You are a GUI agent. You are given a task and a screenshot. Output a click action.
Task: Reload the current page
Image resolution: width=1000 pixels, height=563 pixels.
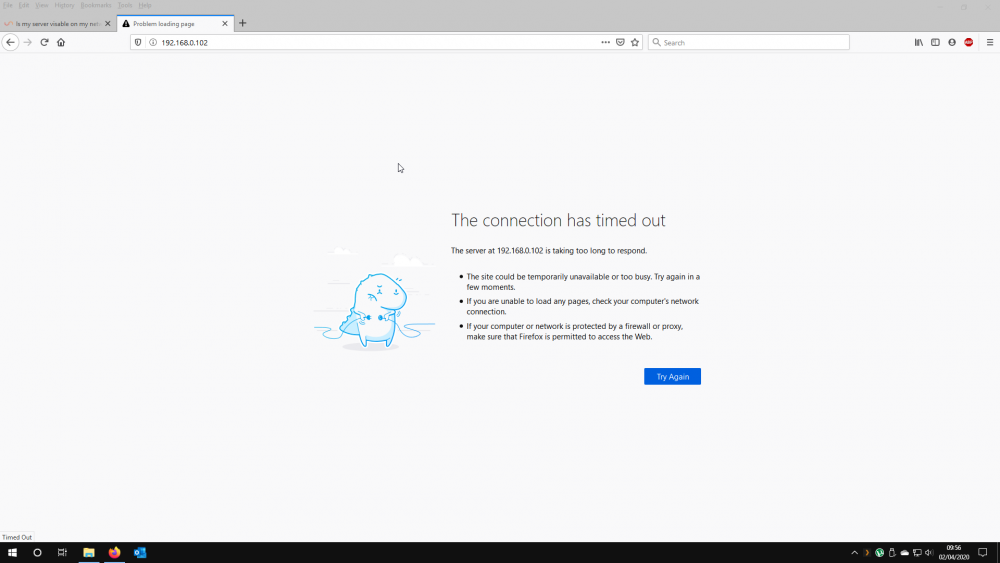click(x=44, y=42)
